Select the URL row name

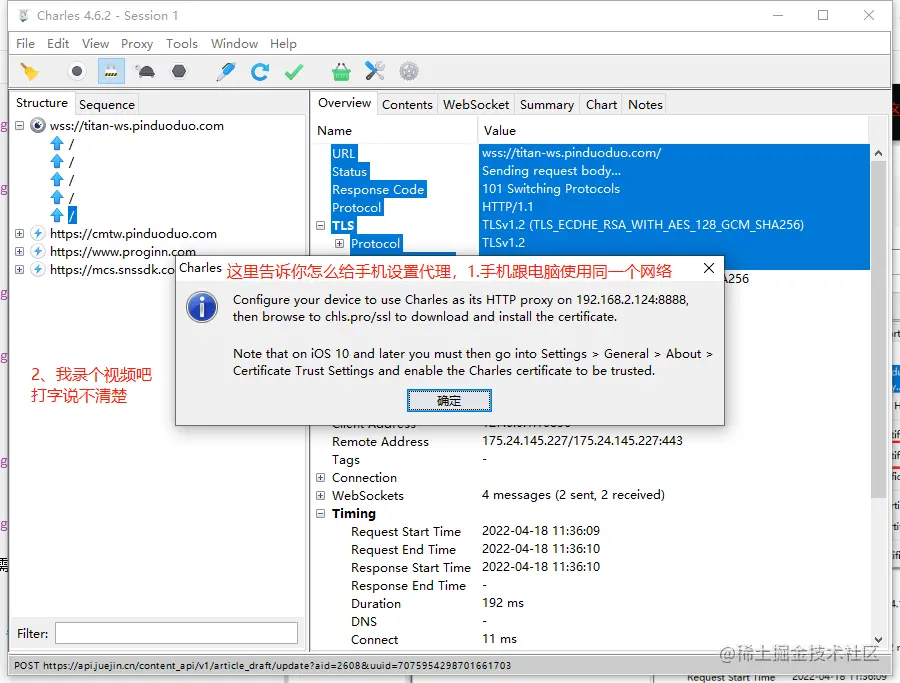point(344,153)
